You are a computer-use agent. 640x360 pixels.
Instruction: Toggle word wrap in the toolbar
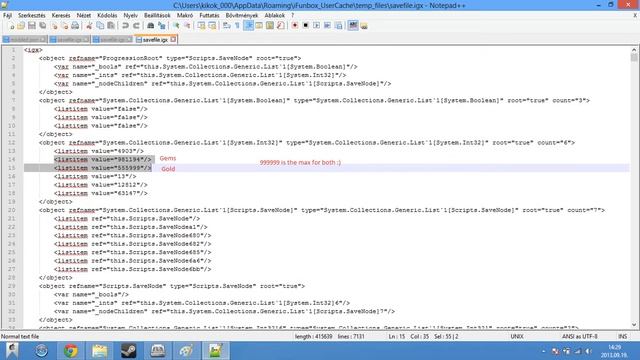[227, 26]
